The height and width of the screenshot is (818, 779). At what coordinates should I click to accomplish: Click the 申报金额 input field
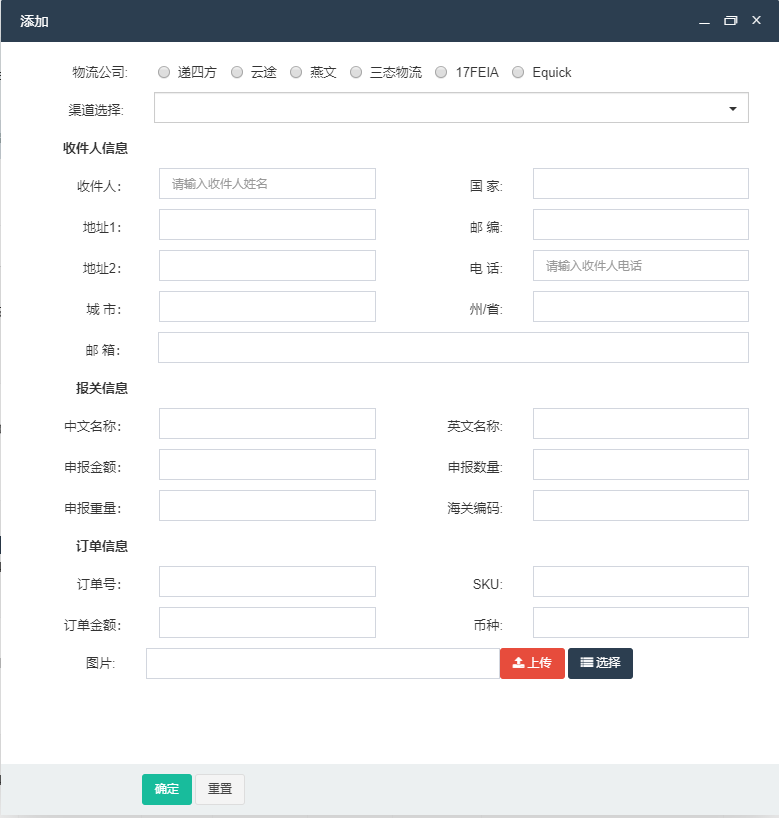267,464
